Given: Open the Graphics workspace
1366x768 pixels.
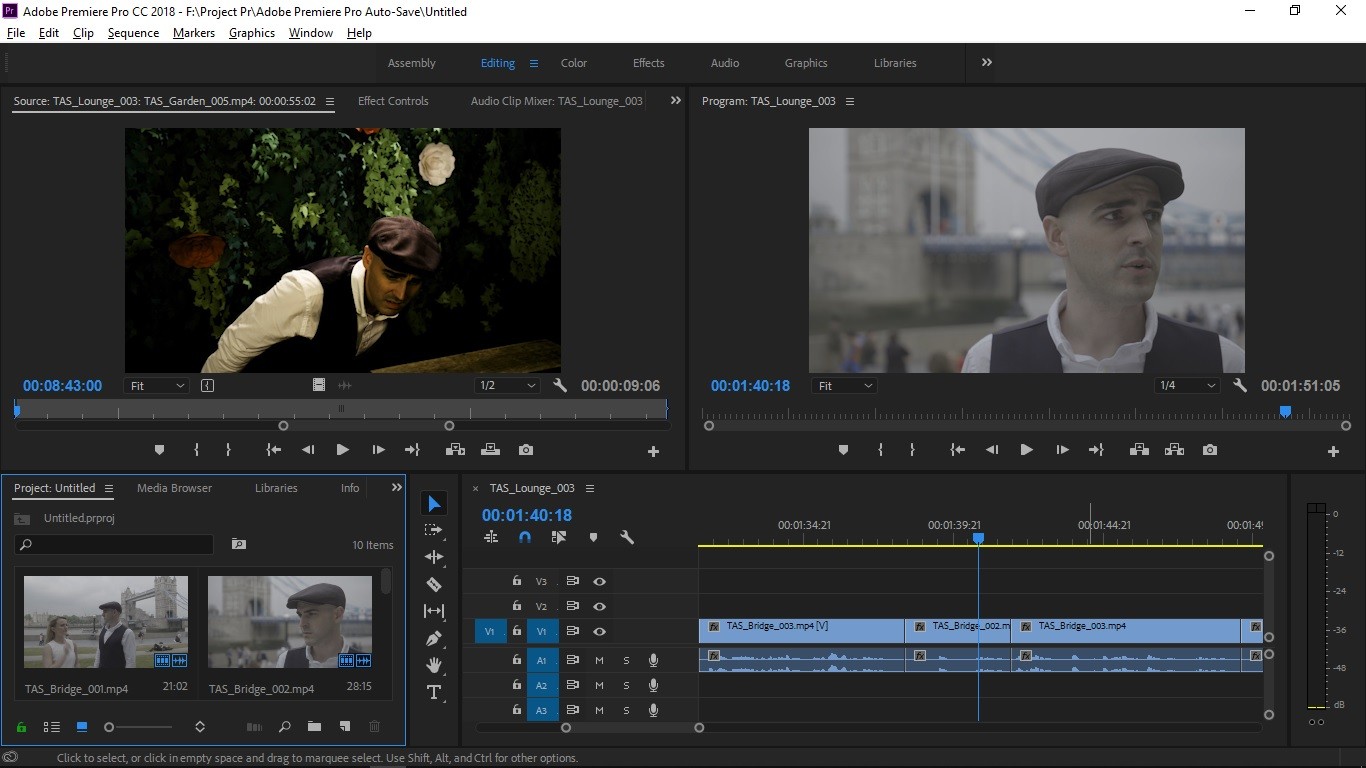Looking at the screenshot, I should (806, 63).
